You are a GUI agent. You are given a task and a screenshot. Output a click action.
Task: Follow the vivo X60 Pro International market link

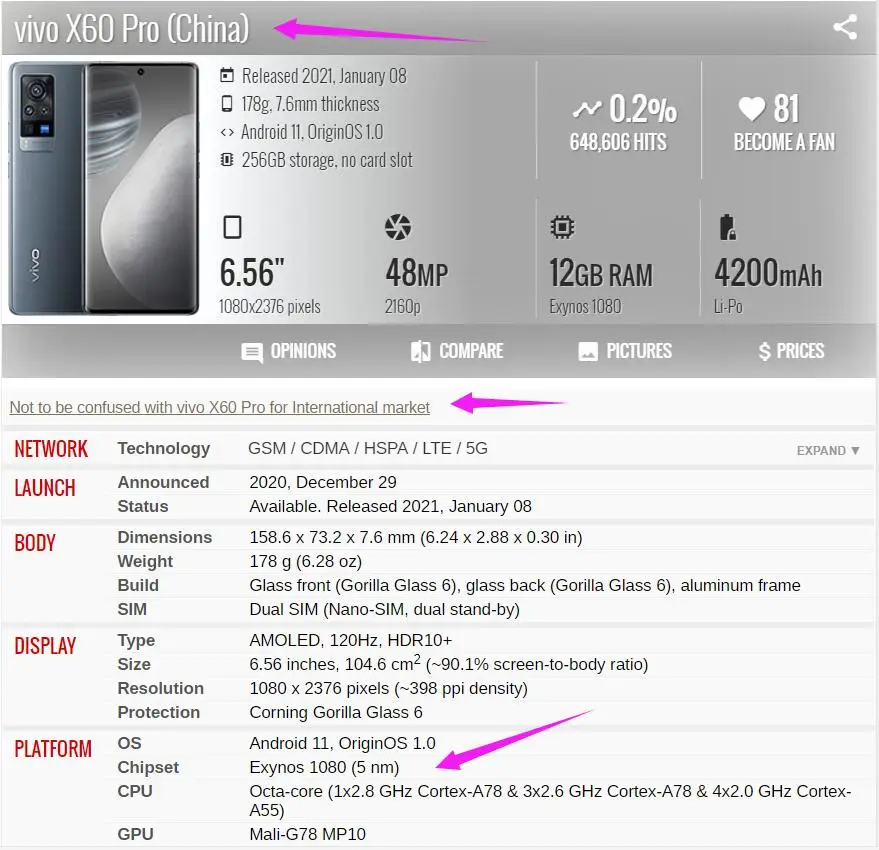click(x=220, y=407)
